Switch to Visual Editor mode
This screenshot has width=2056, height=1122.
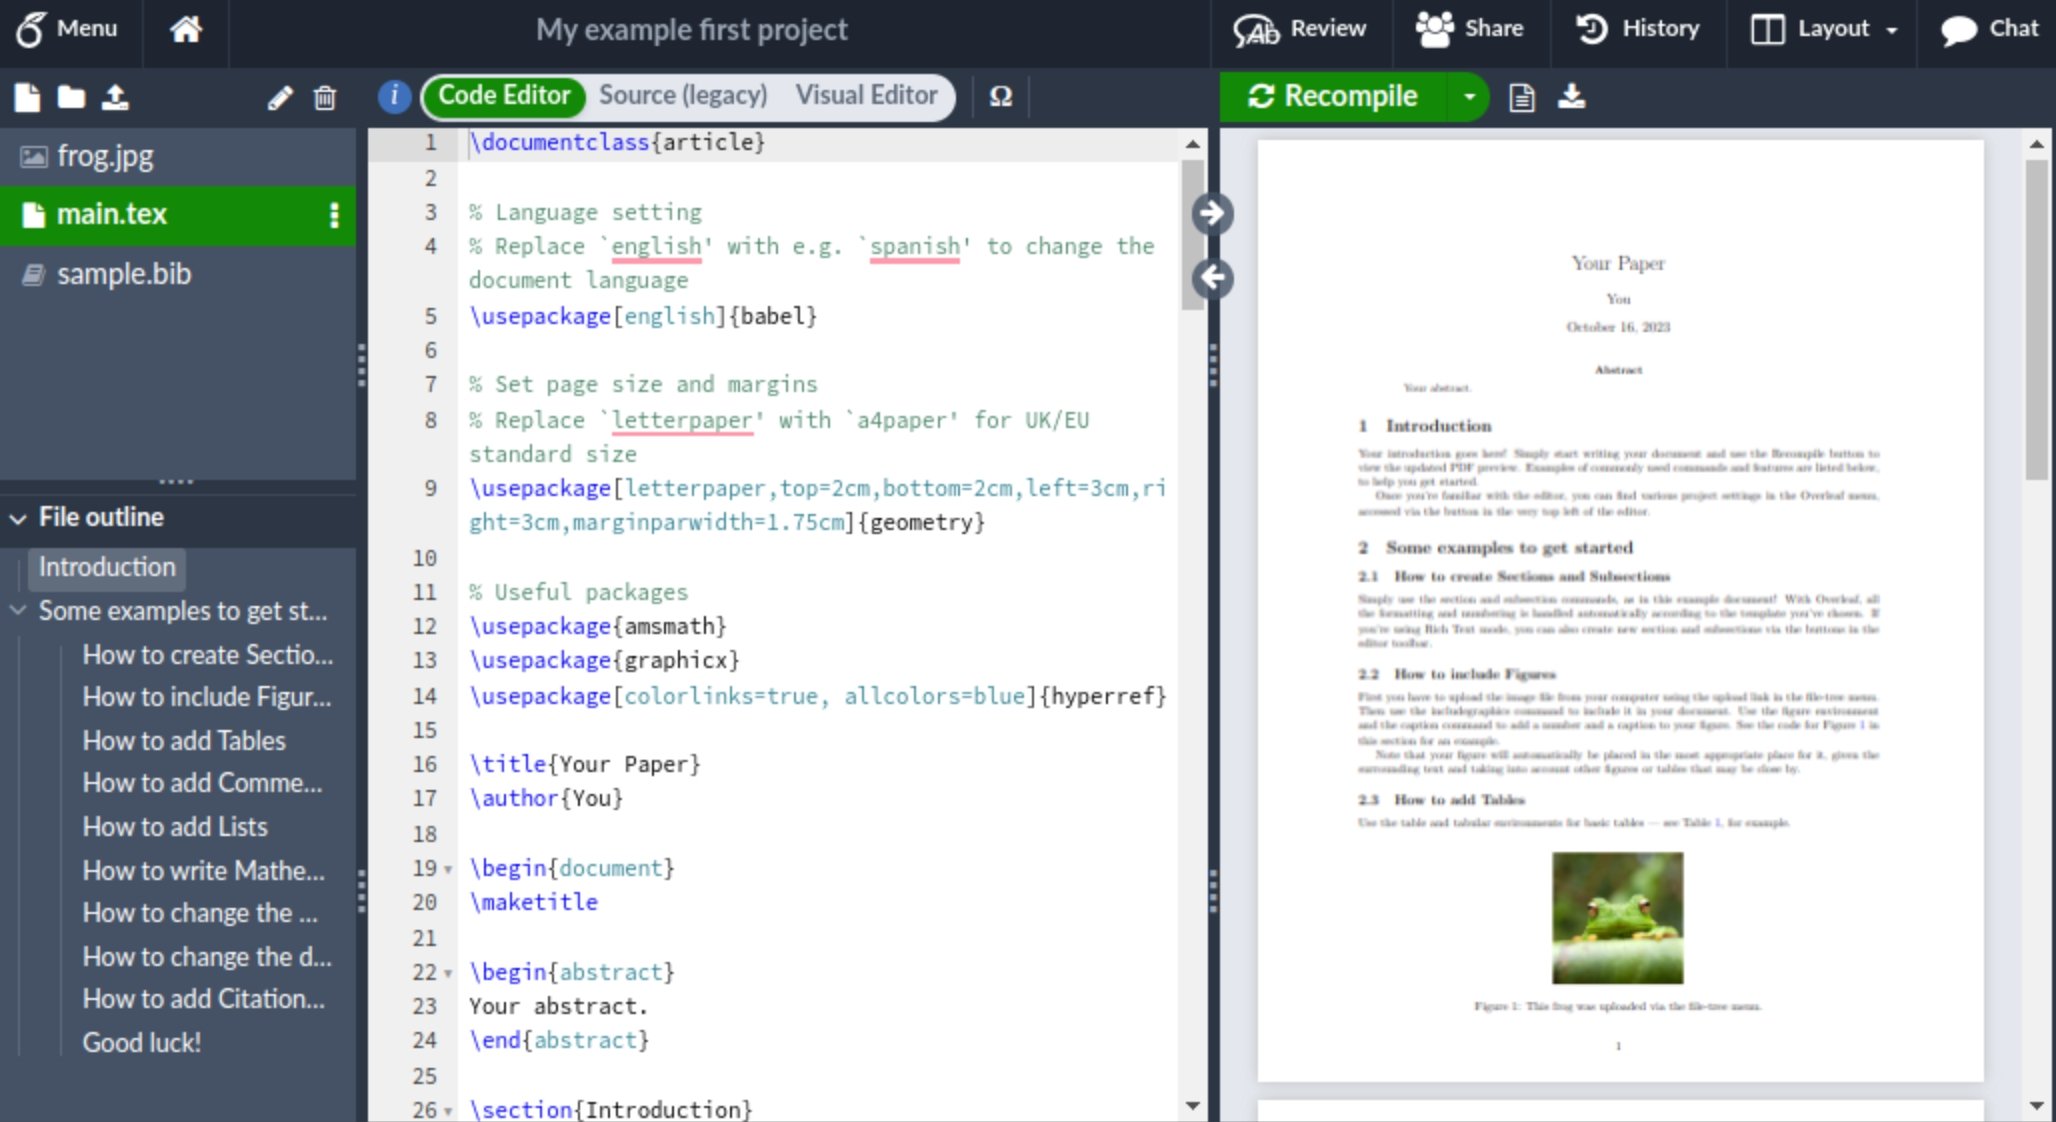click(866, 96)
